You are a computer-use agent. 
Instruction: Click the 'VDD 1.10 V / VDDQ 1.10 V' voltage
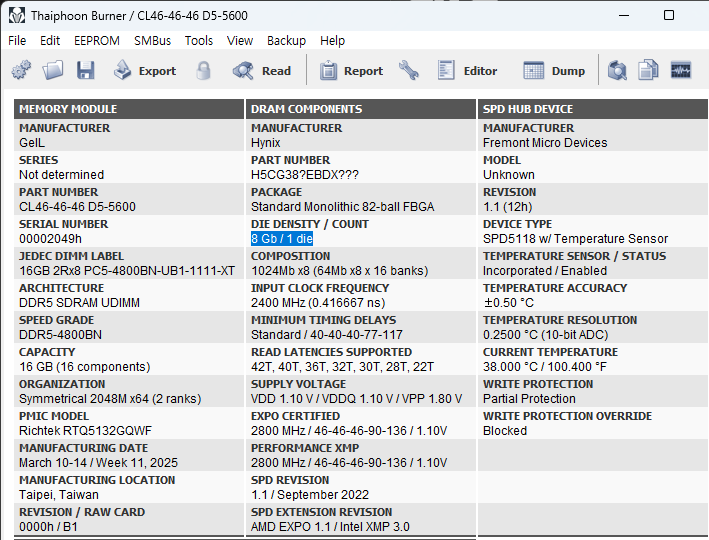[356, 399]
